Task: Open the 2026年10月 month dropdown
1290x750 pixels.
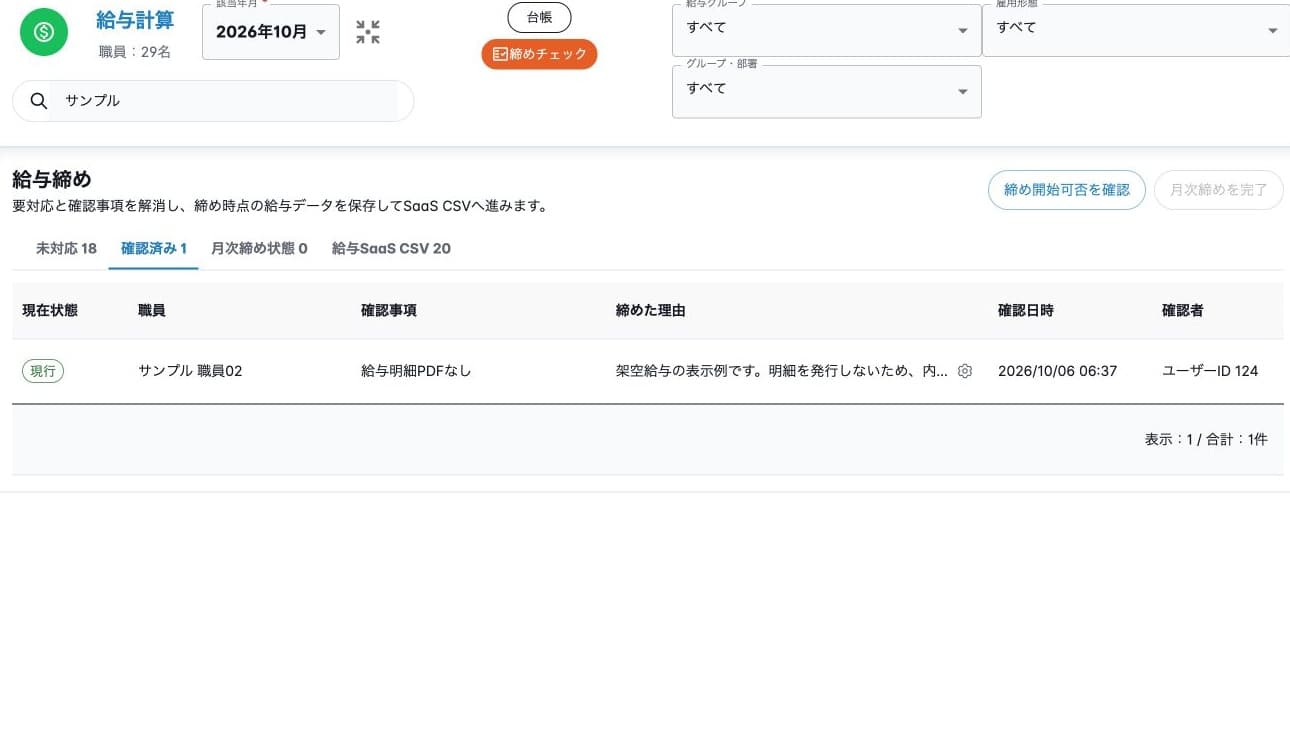Action: pyautogui.click(x=271, y=32)
